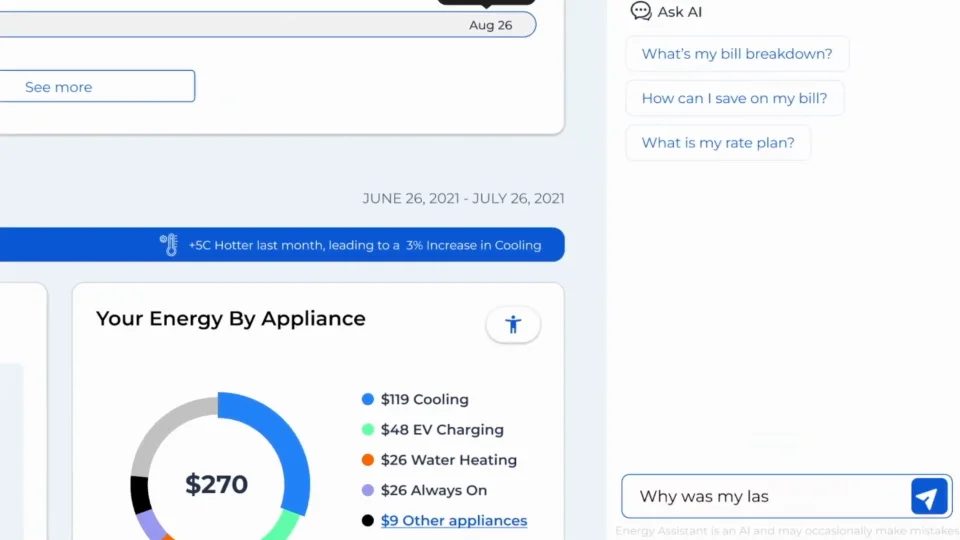Click black Other appliances legend dot
Screen dimensions: 960x540
[x=367, y=520]
